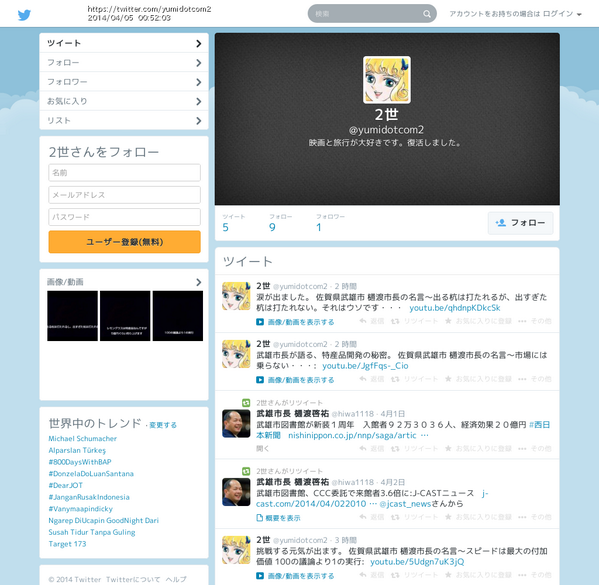599x585 pixels.
Task: Open the #DonzelaDoLuanSantana trend
Action: (x=91, y=474)
